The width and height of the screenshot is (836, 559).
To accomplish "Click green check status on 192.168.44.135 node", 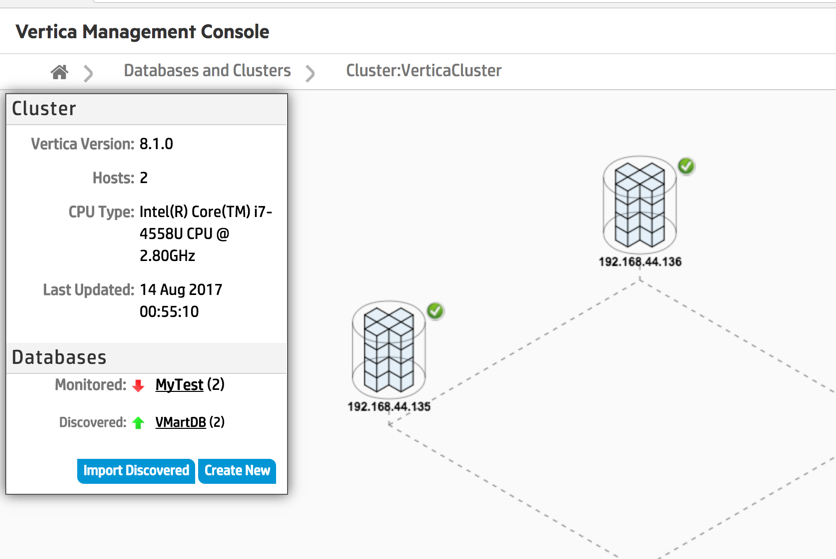I will [x=435, y=312].
